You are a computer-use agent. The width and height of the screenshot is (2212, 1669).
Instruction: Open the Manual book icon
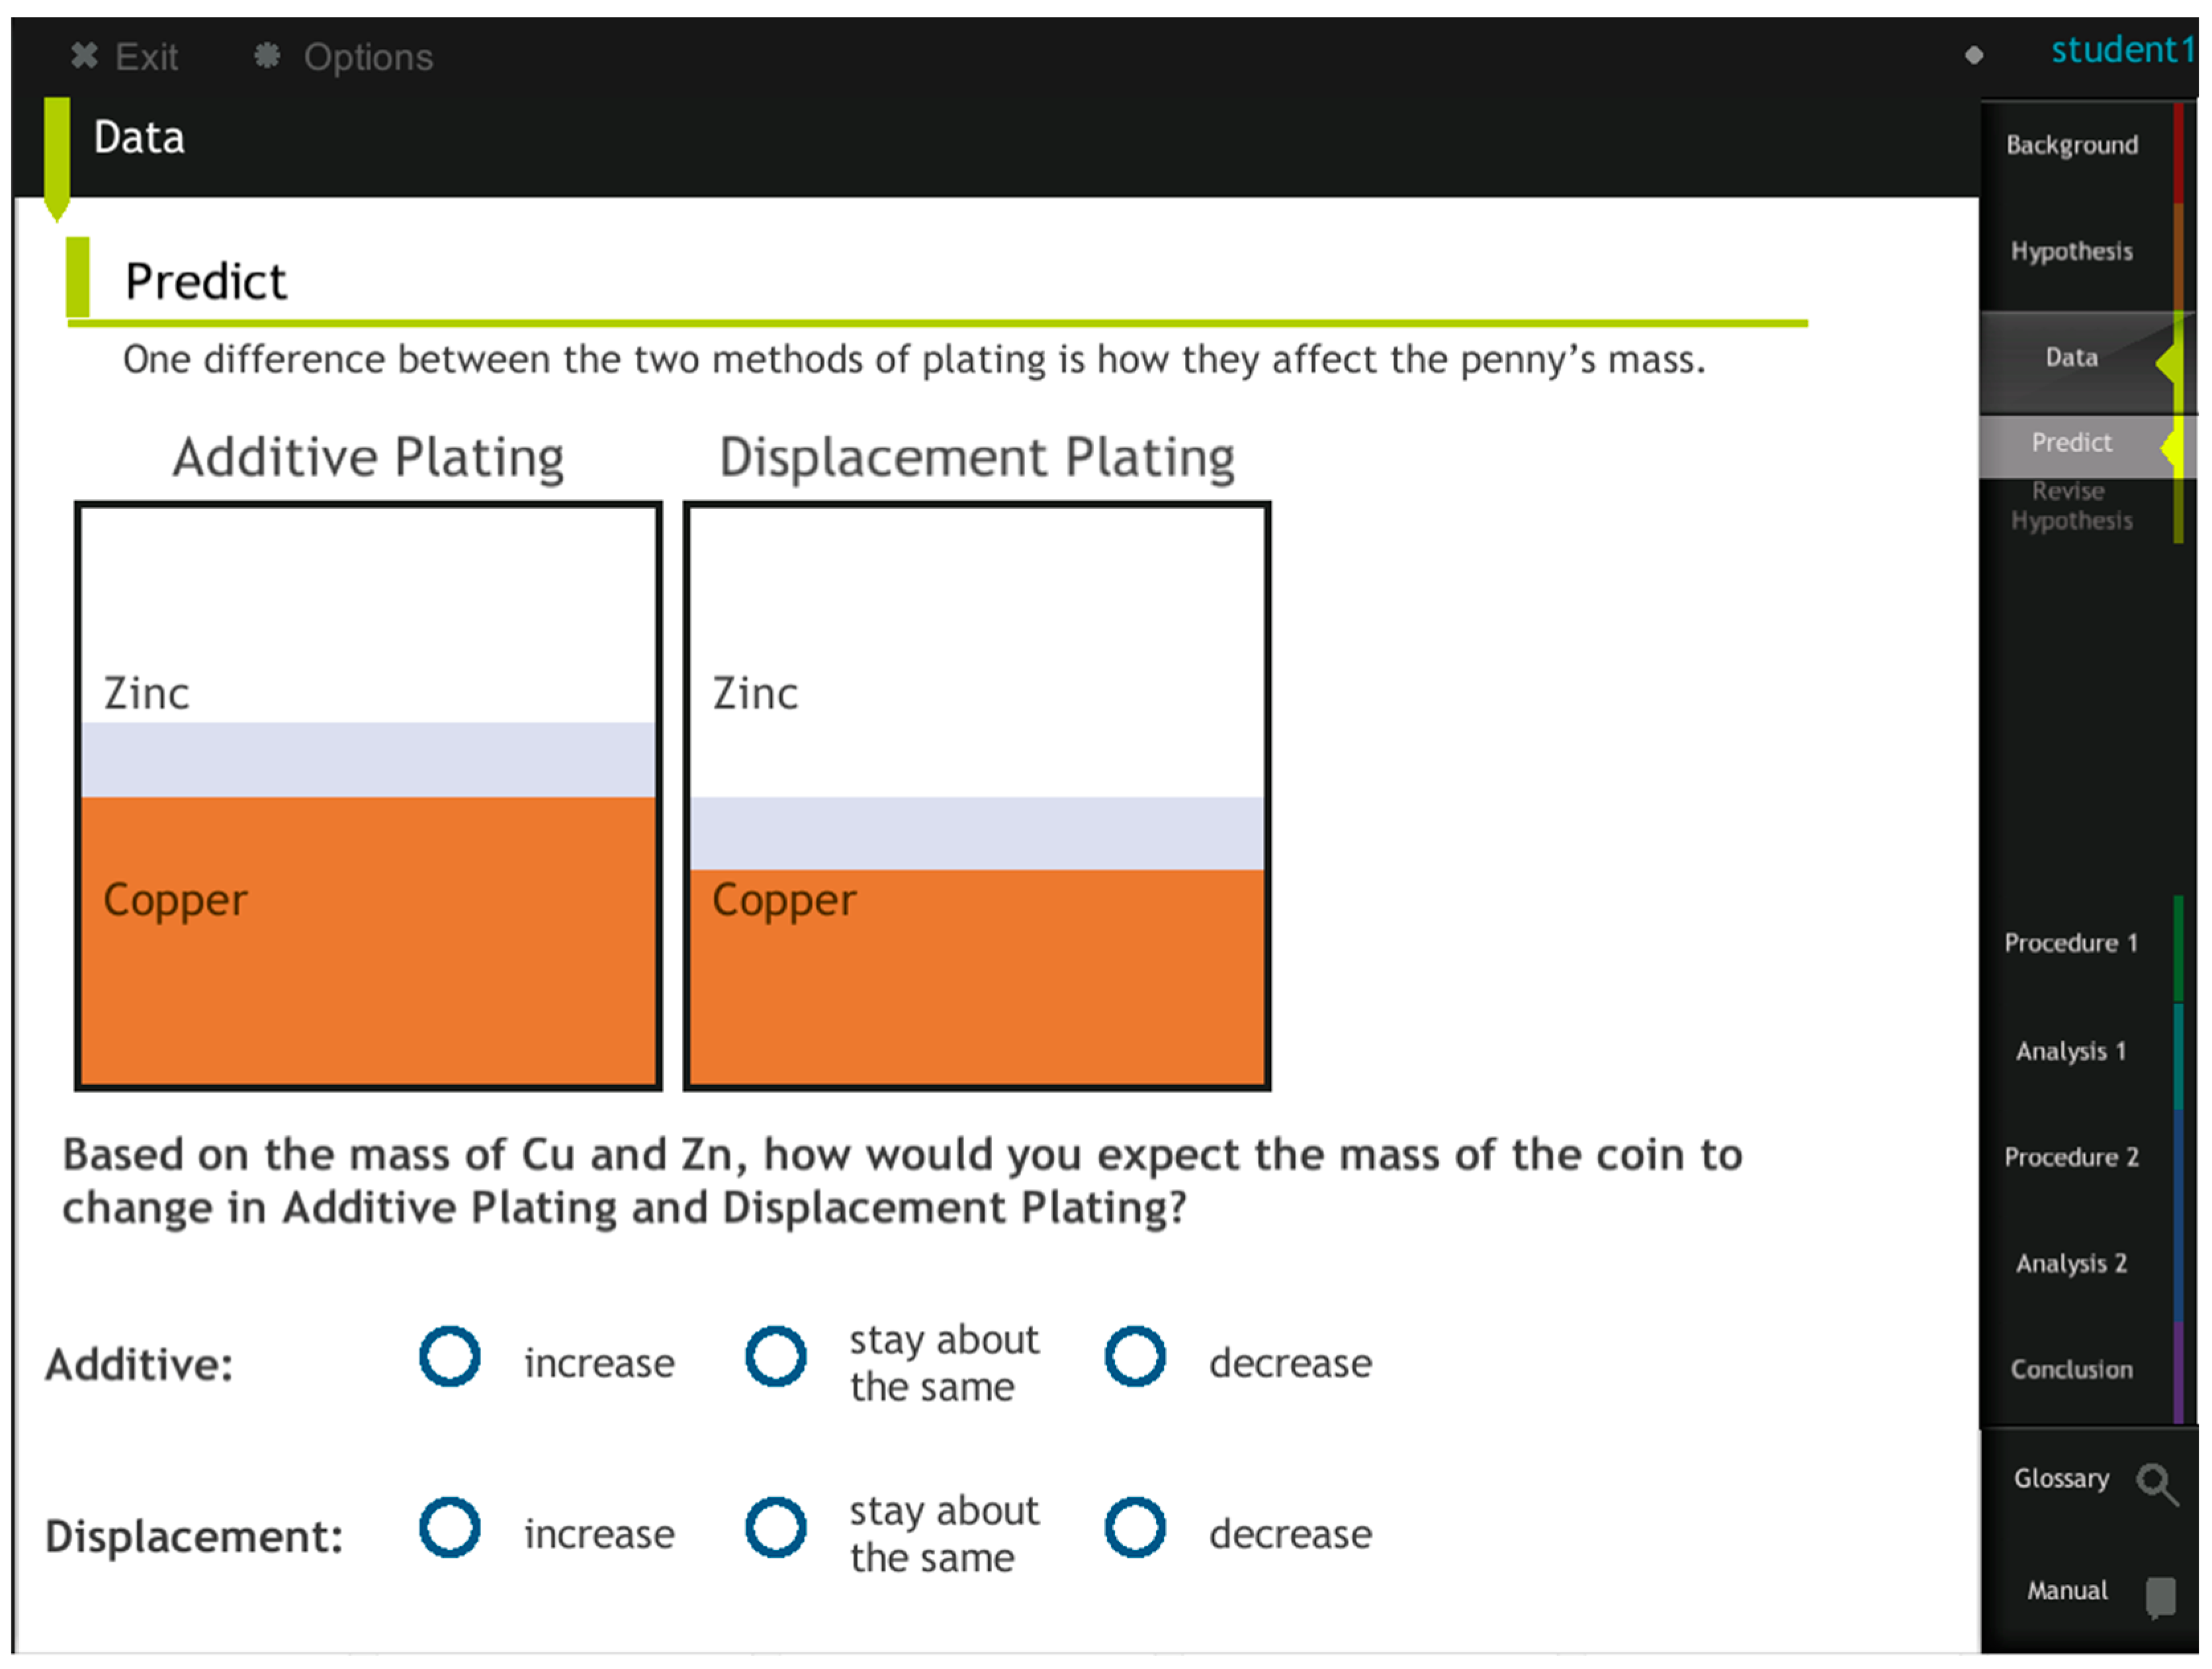(x=2160, y=1596)
